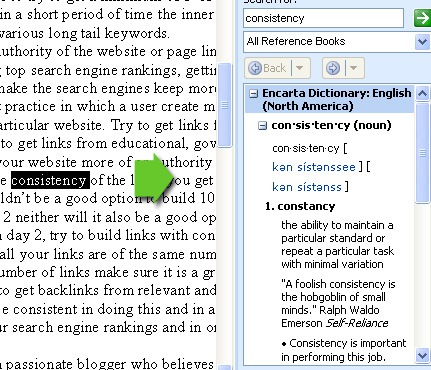Viewport: 431px width, 370px height.
Task: Click the pronunciation link kən sístənssee
Action: [314, 167]
